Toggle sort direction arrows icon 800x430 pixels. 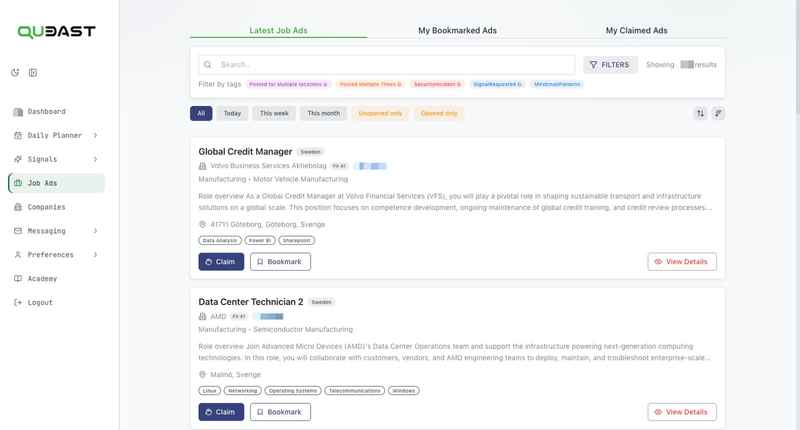pyautogui.click(x=701, y=113)
